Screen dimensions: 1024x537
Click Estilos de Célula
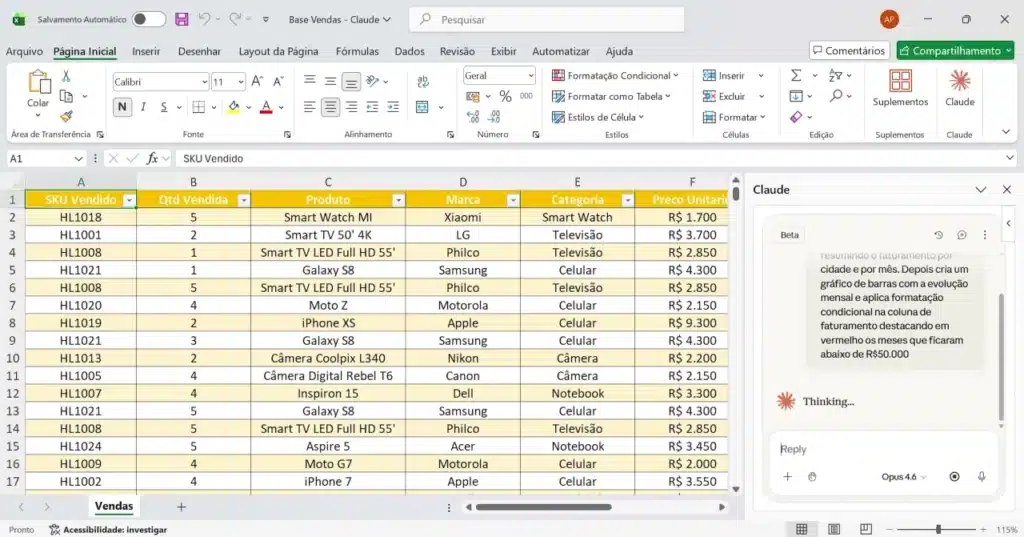598,118
